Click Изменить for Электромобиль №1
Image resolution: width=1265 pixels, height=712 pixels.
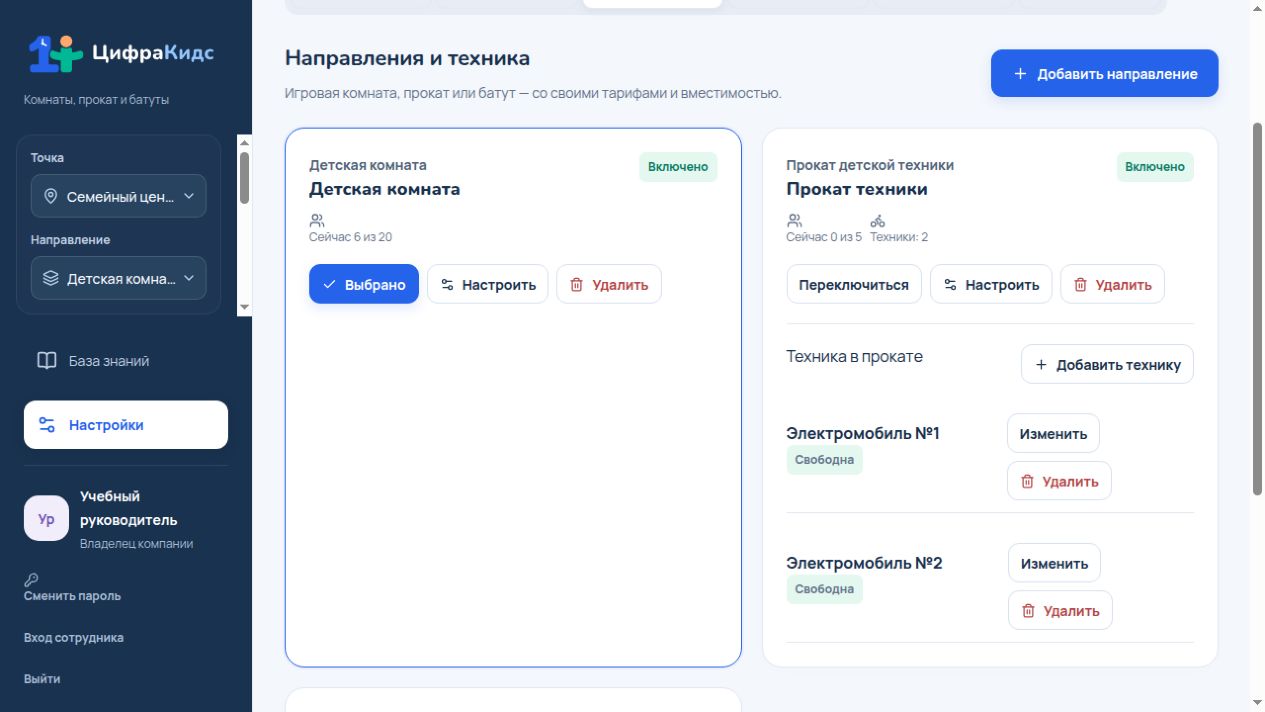1053,434
